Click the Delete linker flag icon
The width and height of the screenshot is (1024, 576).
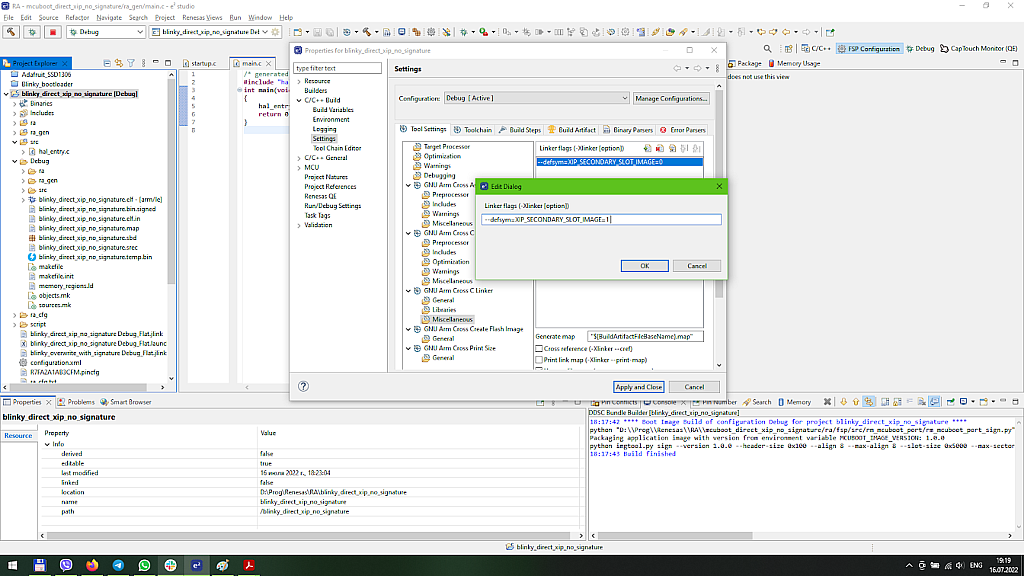661,148
